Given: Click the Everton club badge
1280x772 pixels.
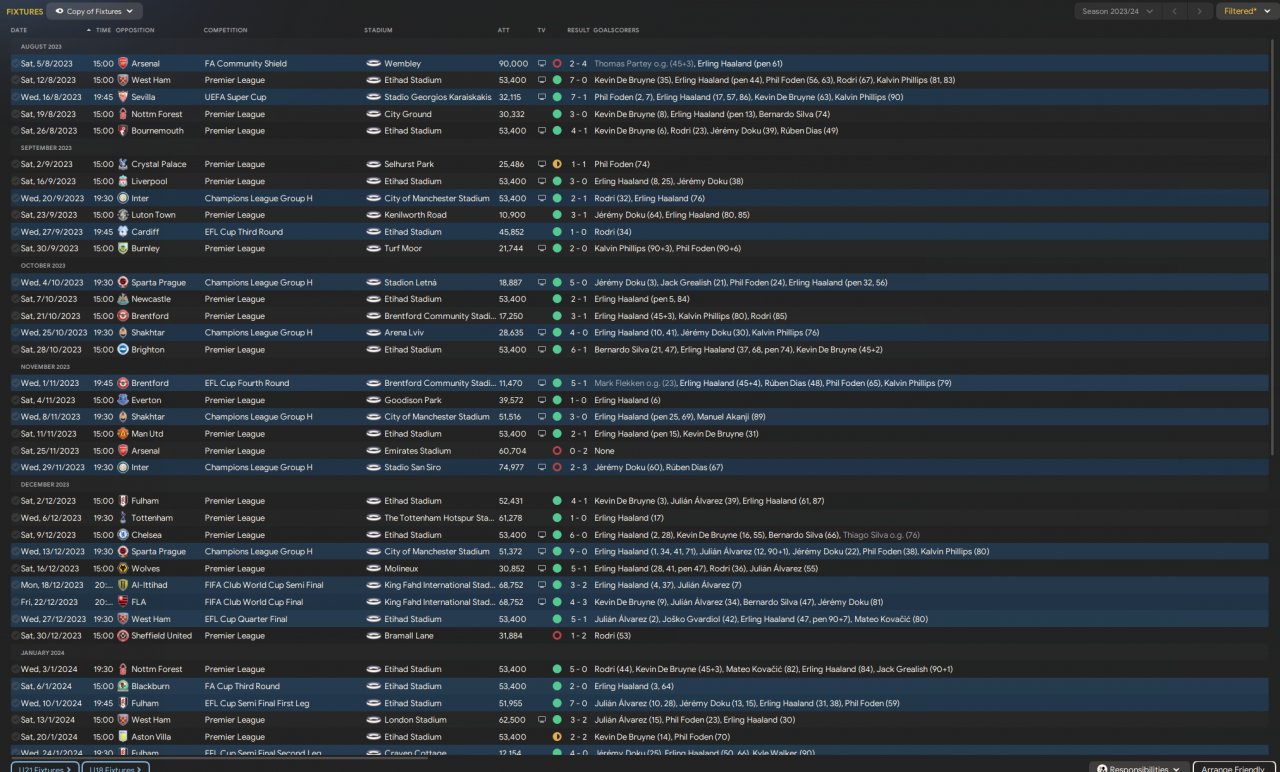Looking at the screenshot, I should pos(123,400).
